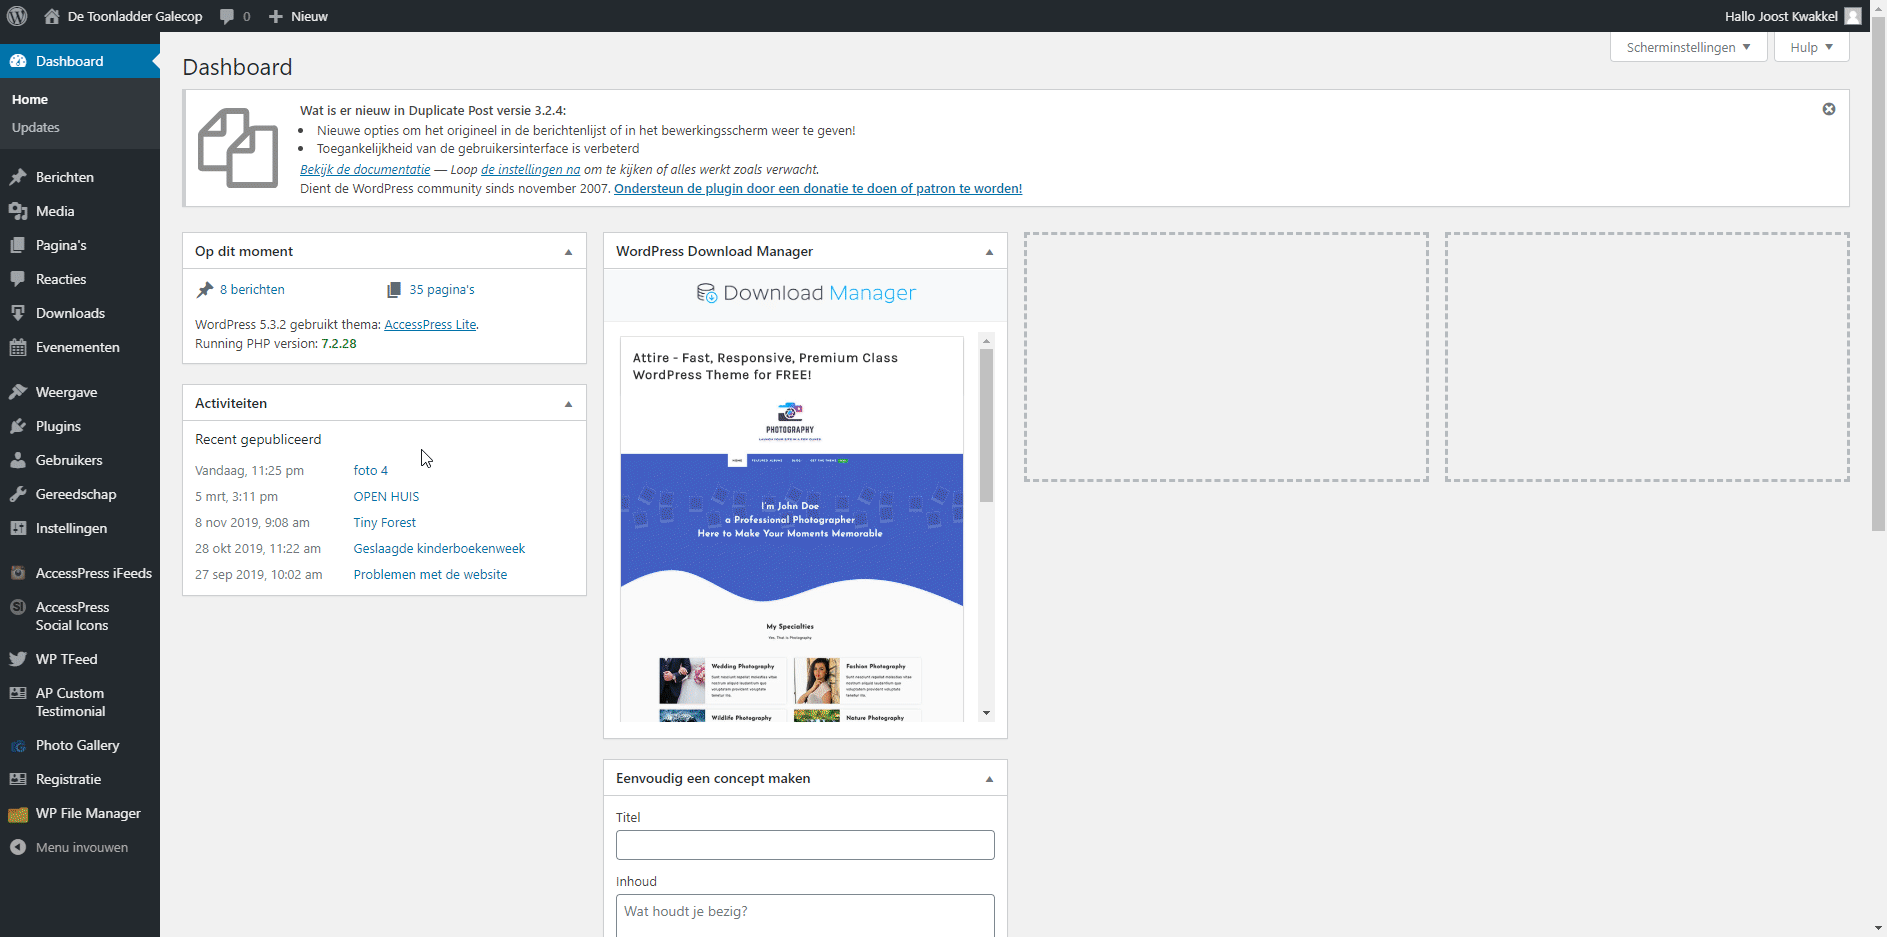Click the Evenementen calendar icon
Screen dimensions: 1887x937
tap(18, 347)
